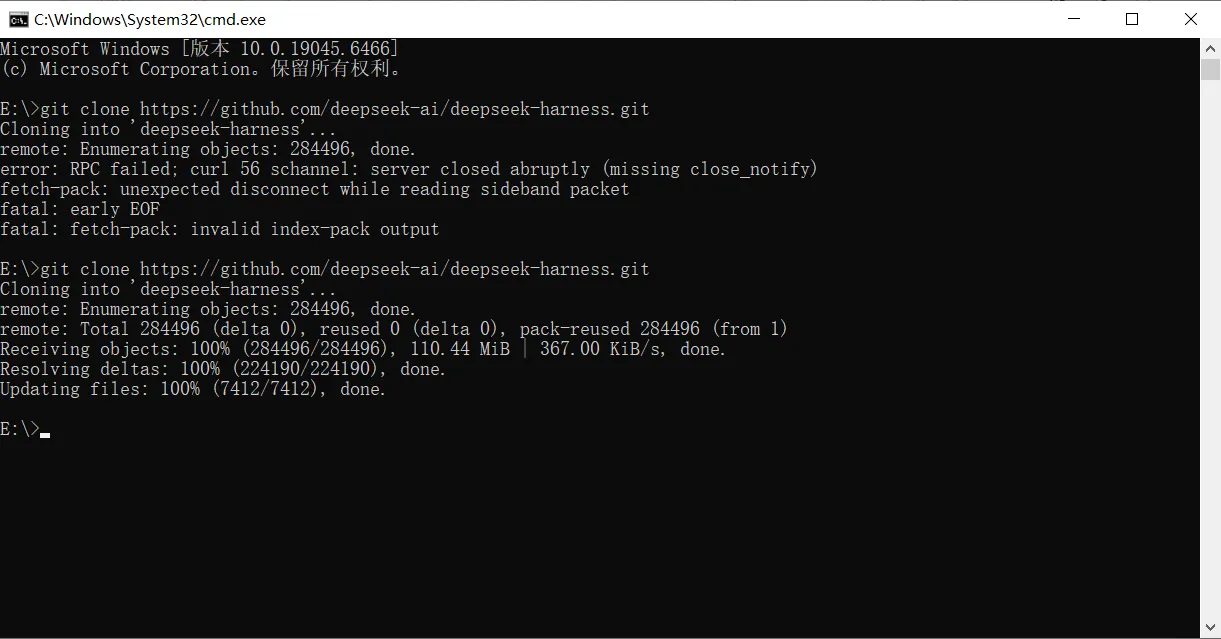Screen dimensions: 1221x639
Task: Click the Microsoft Windows version line
Action: pyautogui.click(x=199, y=49)
